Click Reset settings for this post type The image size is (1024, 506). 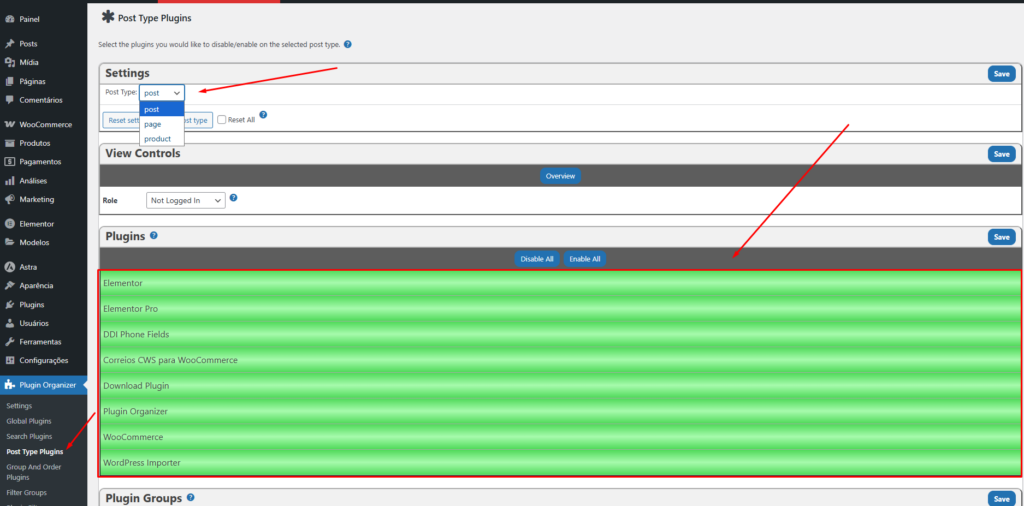(x=157, y=120)
